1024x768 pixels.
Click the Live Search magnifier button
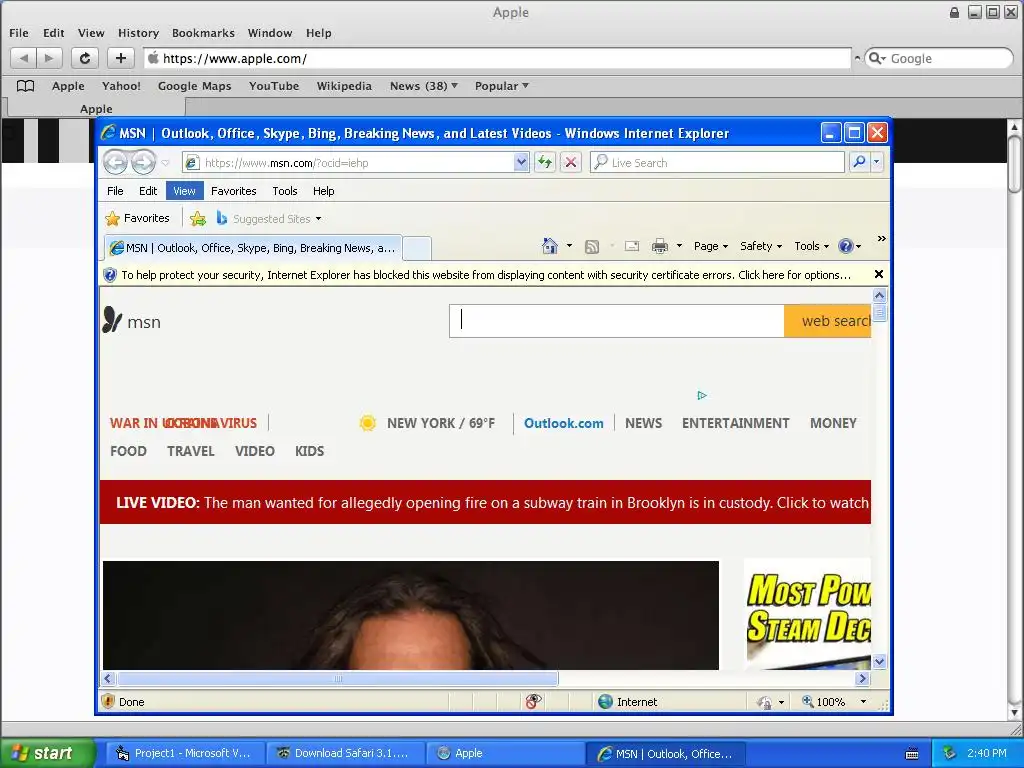point(859,162)
